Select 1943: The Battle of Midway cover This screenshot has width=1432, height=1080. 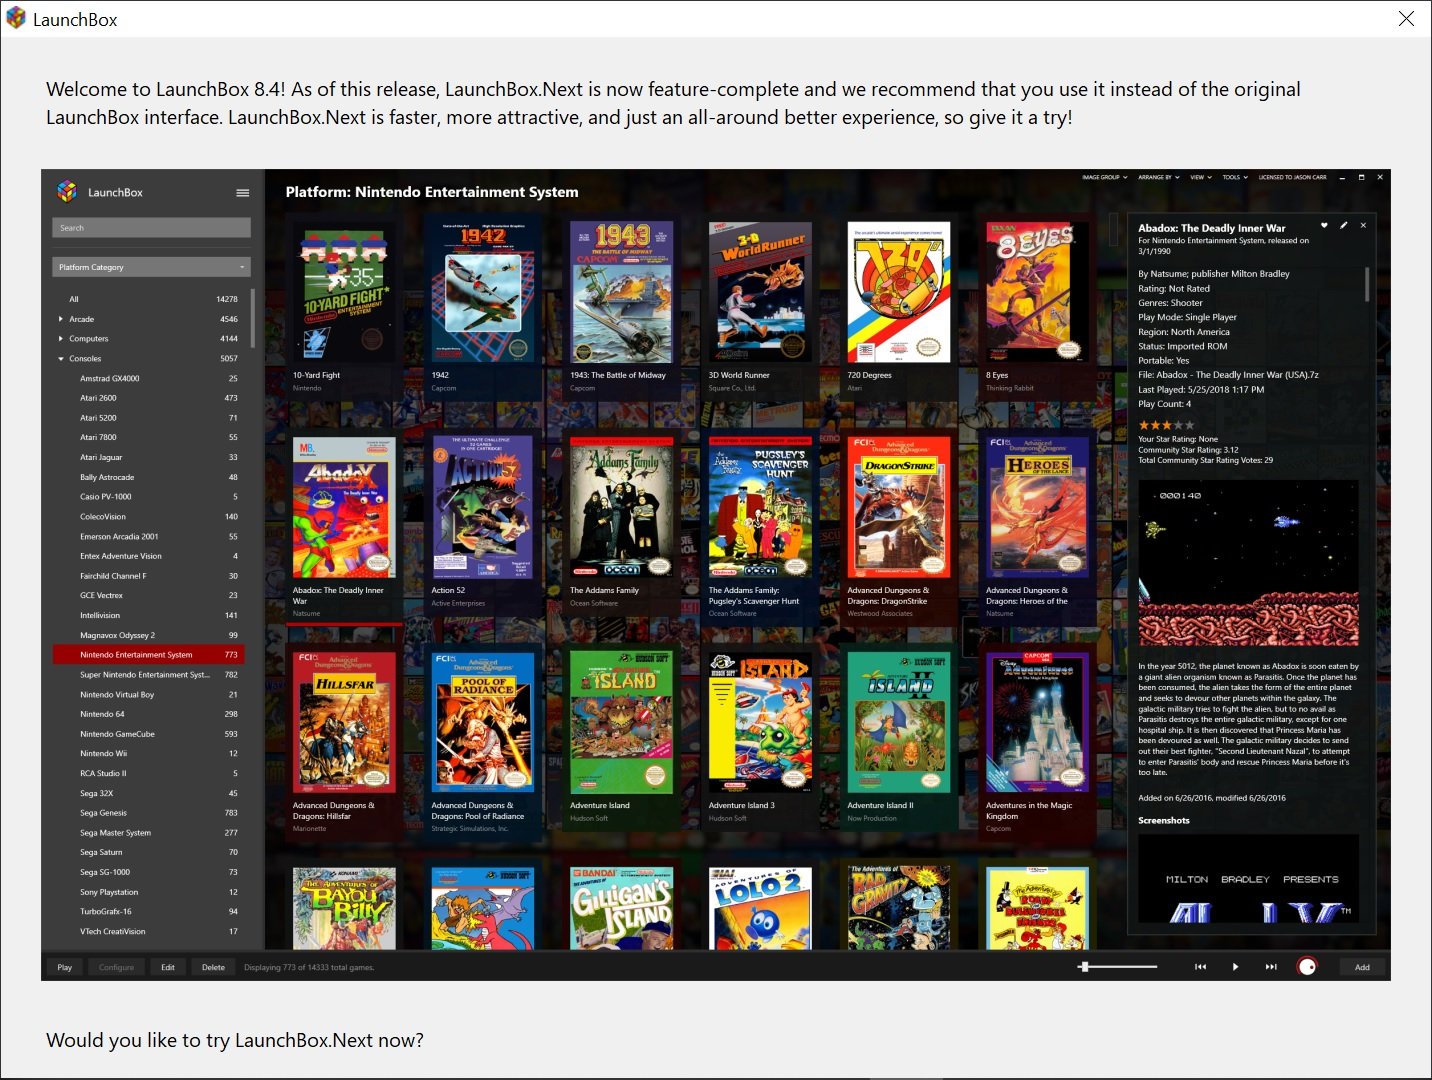pos(621,292)
